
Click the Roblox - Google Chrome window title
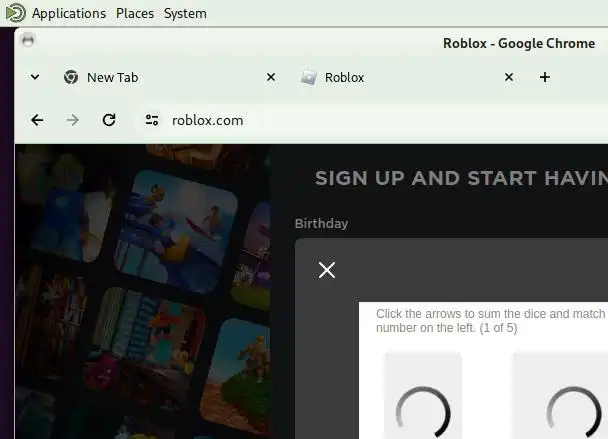coord(519,43)
